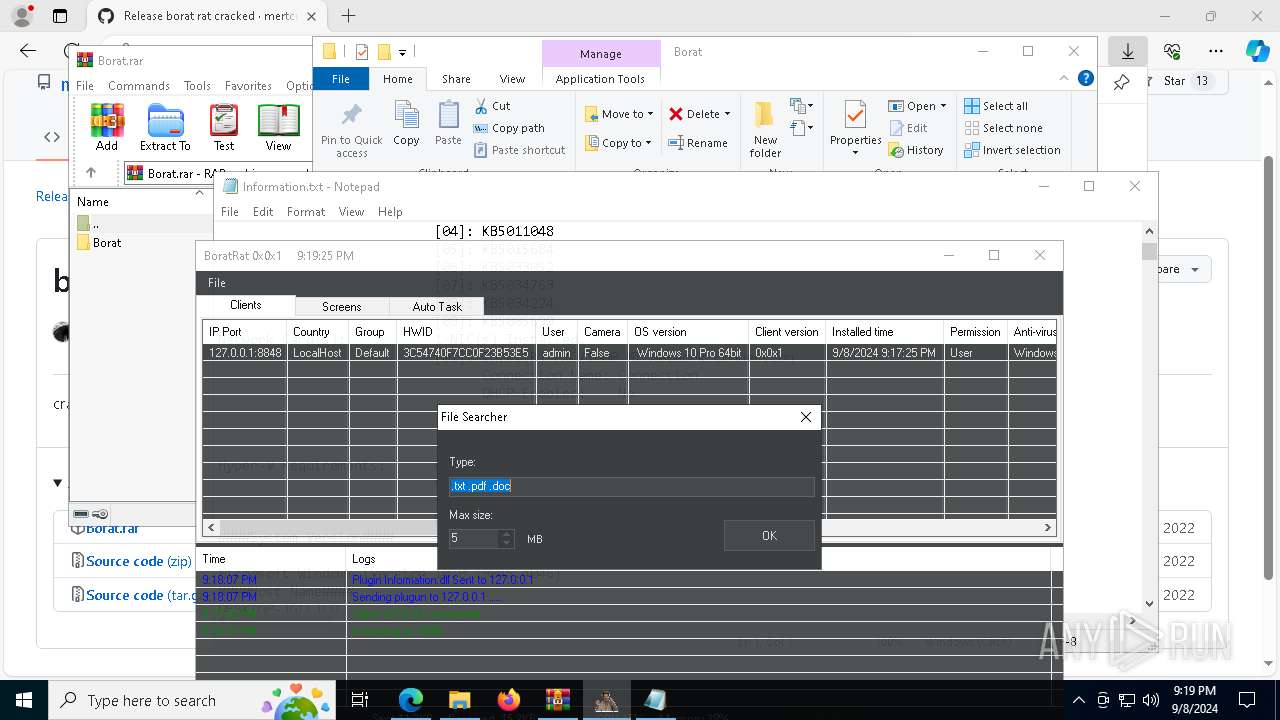Open Notepad's Edit menu
The image size is (1280, 720).
pos(263,212)
